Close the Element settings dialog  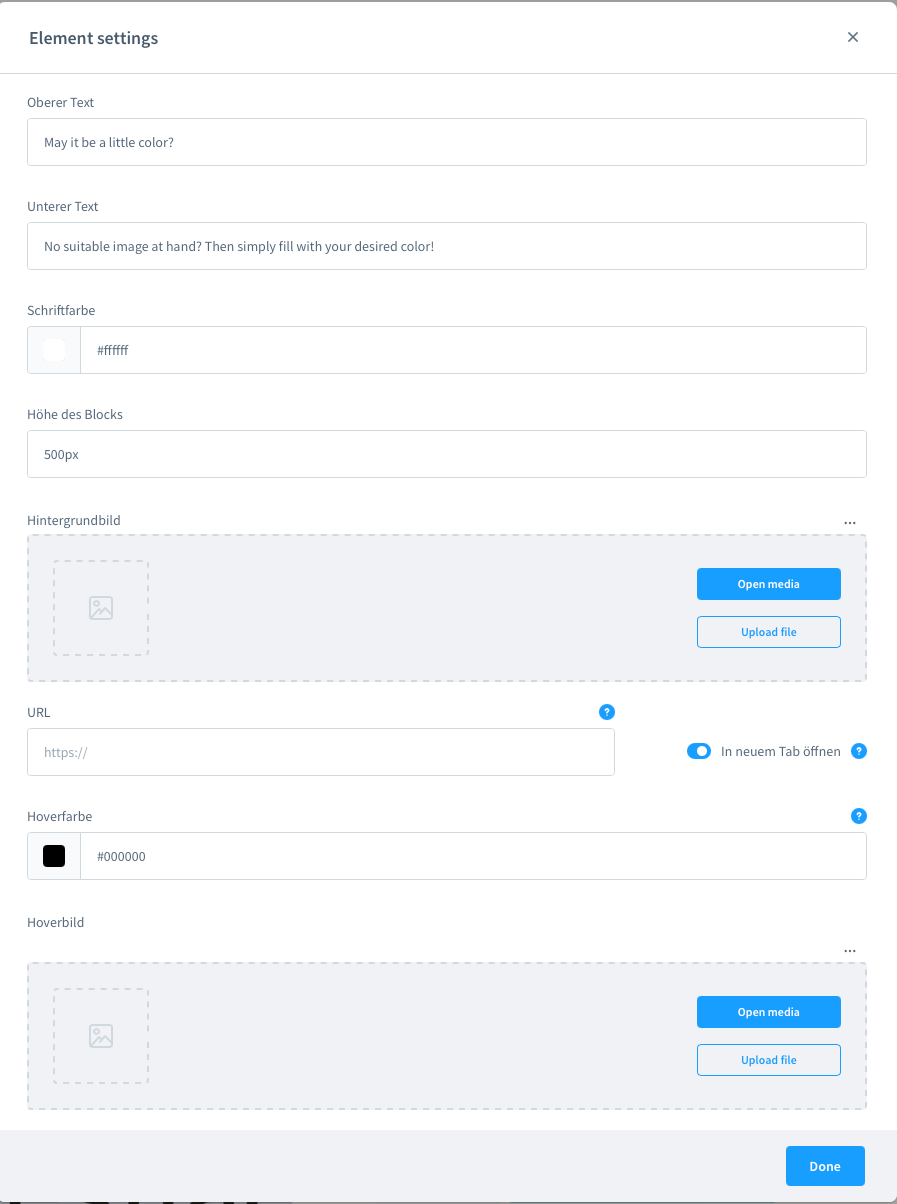pos(853,37)
